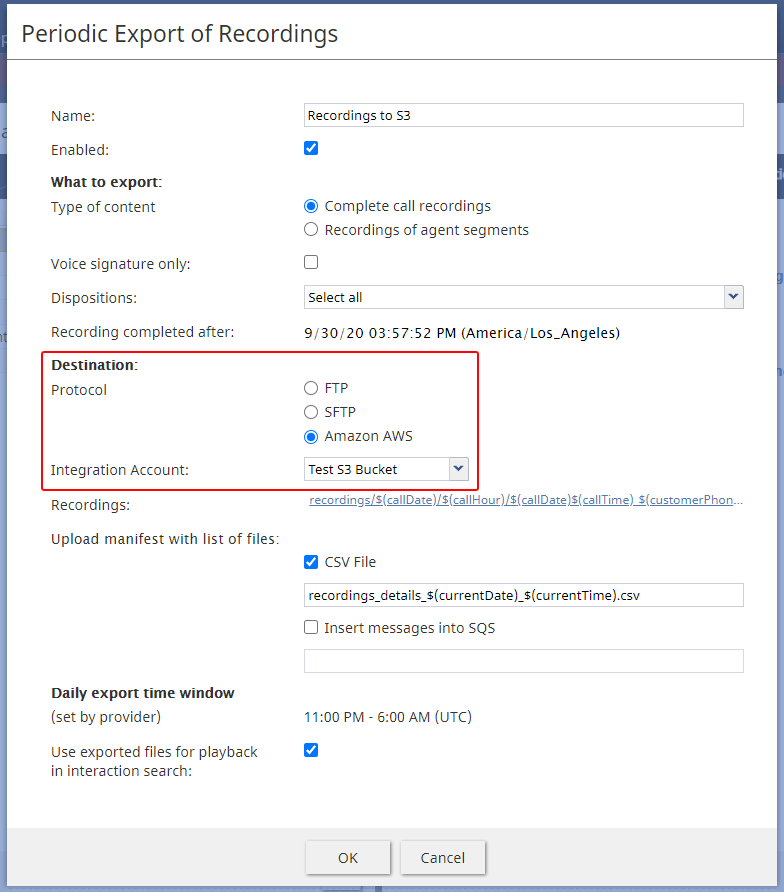Choose SFTP protocol

pyautogui.click(x=311, y=412)
